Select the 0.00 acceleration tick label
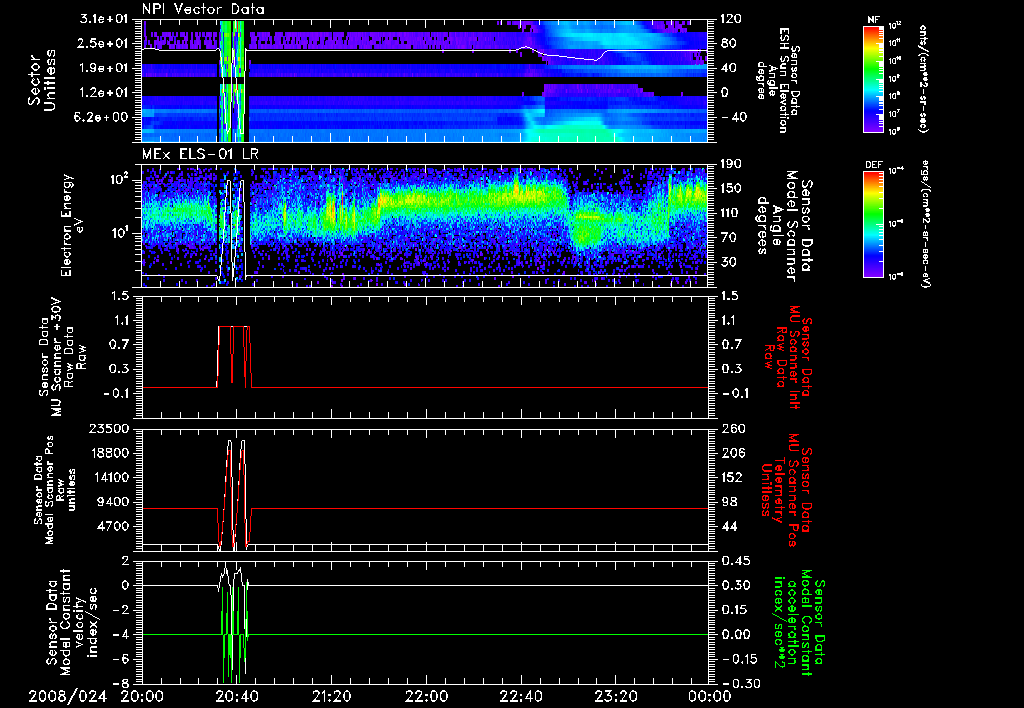Screen dimensions: 1024x708 (736, 635)
